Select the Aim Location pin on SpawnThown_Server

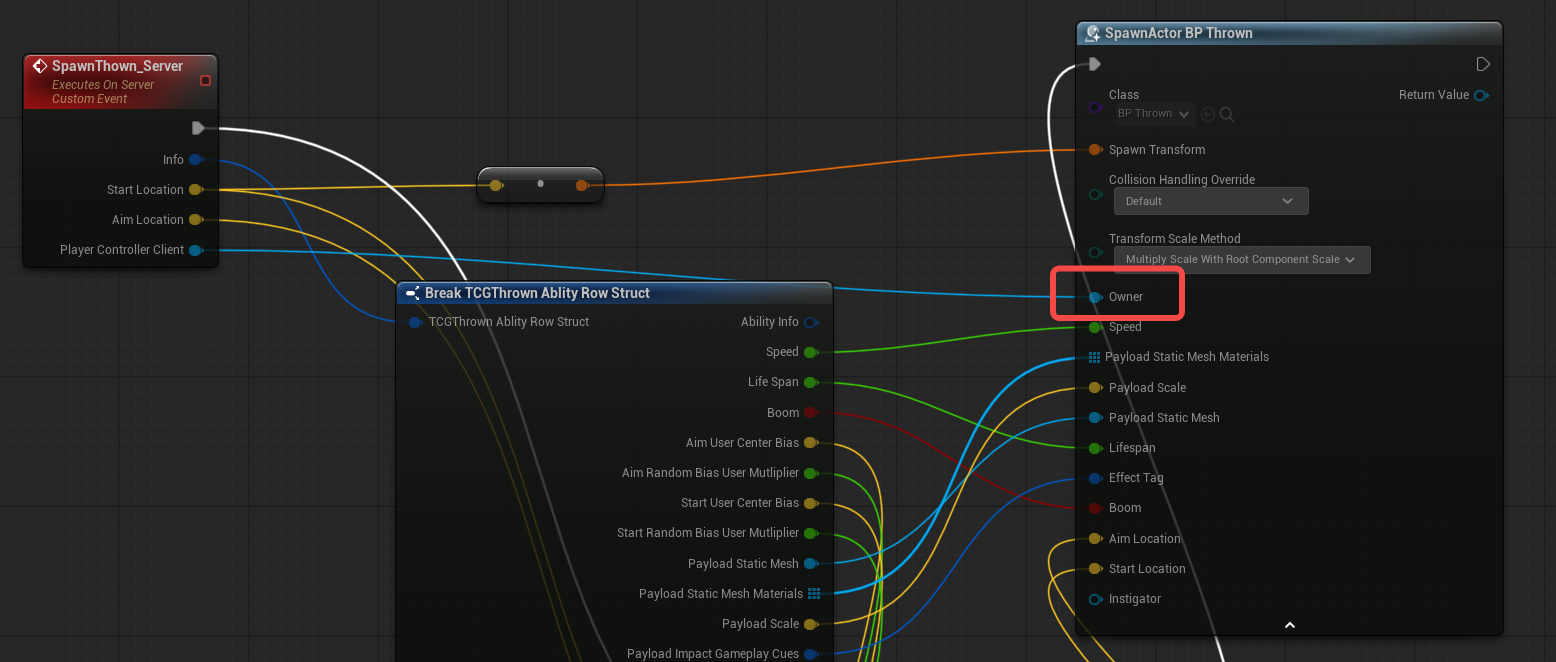coord(196,220)
